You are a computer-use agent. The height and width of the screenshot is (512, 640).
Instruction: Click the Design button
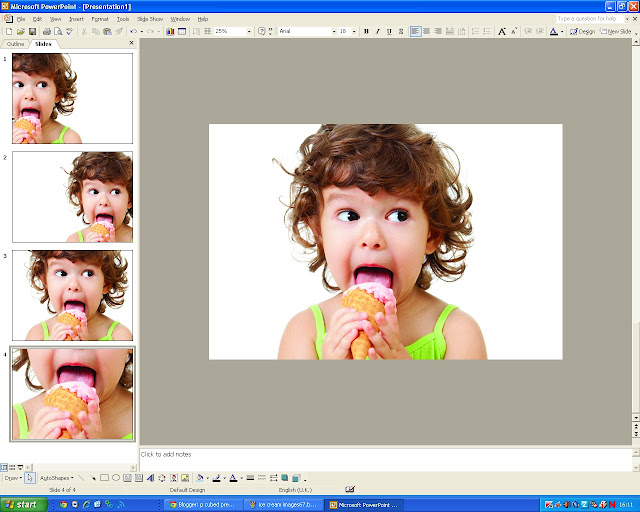tap(583, 32)
